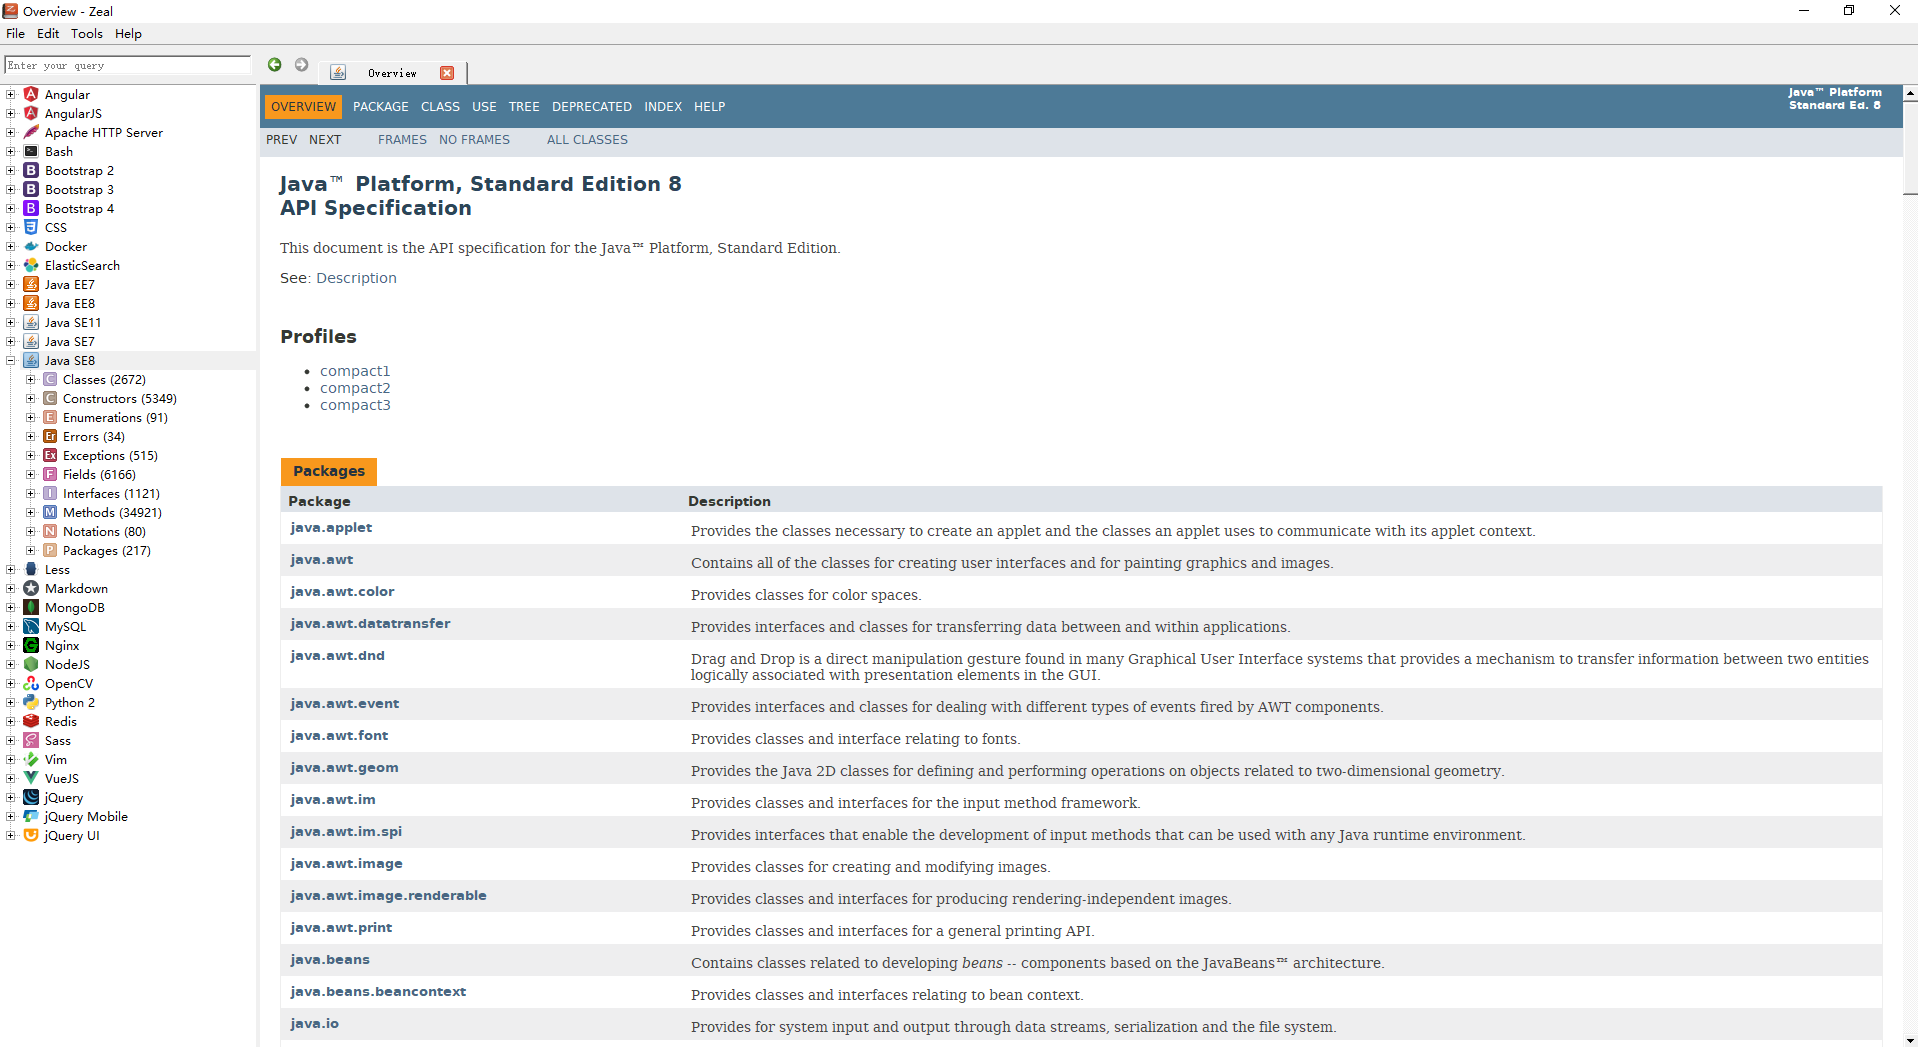Click the scrollbar down arrow
Image resolution: width=1918 pixels, height=1047 pixels.
click(x=1910, y=1040)
